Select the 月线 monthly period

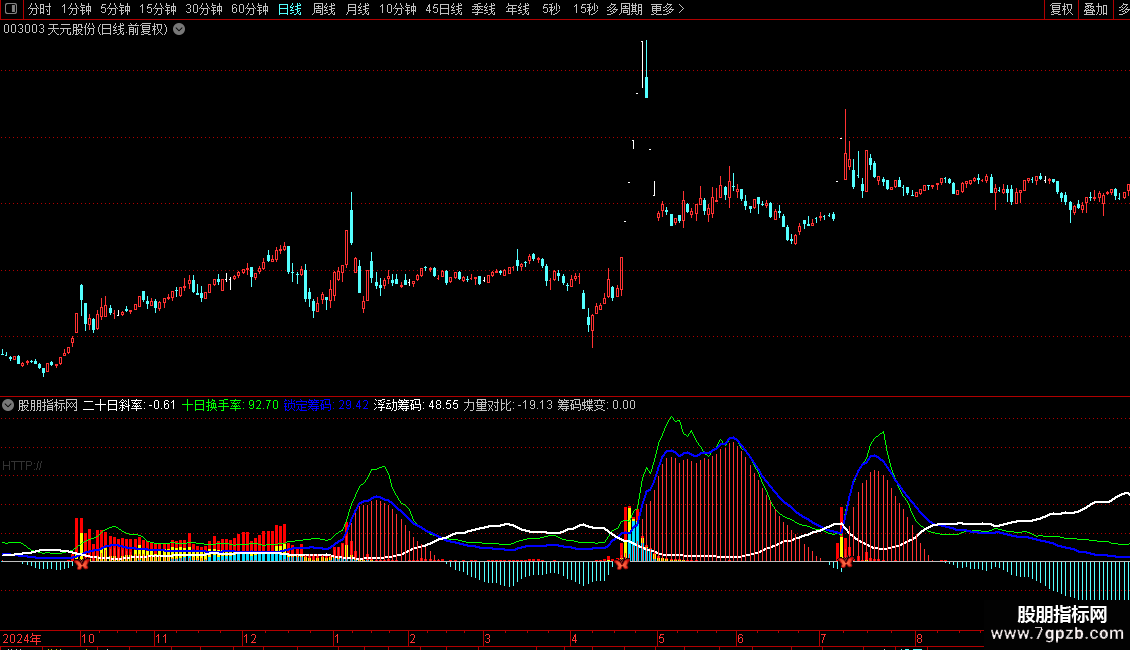coord(357,9)
